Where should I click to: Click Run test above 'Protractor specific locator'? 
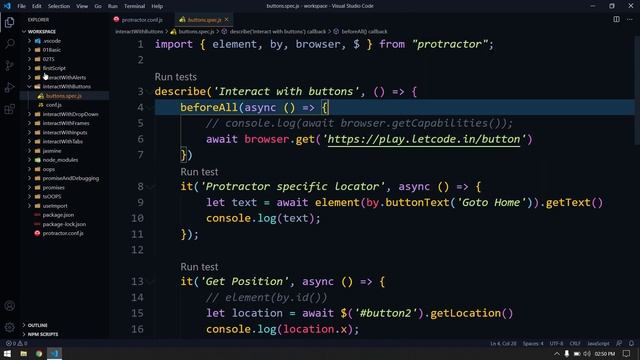tap(199, 172)
